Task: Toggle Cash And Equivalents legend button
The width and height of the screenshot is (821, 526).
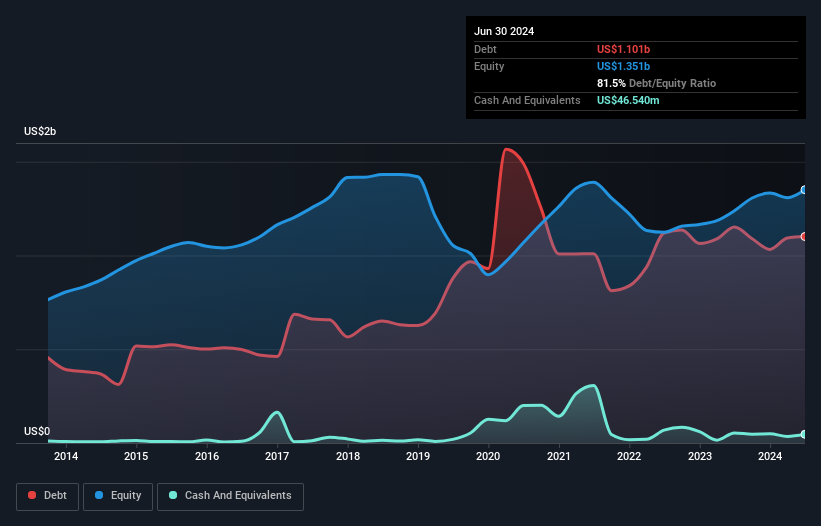Action: 230,496
